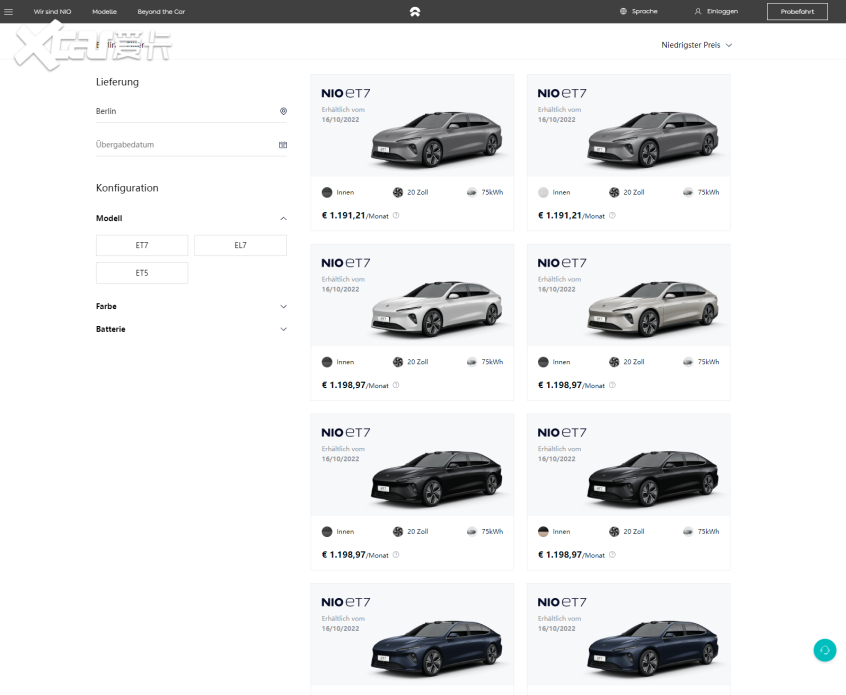
Task: Select the ET5 model filter
Action: tap(142, 273)
